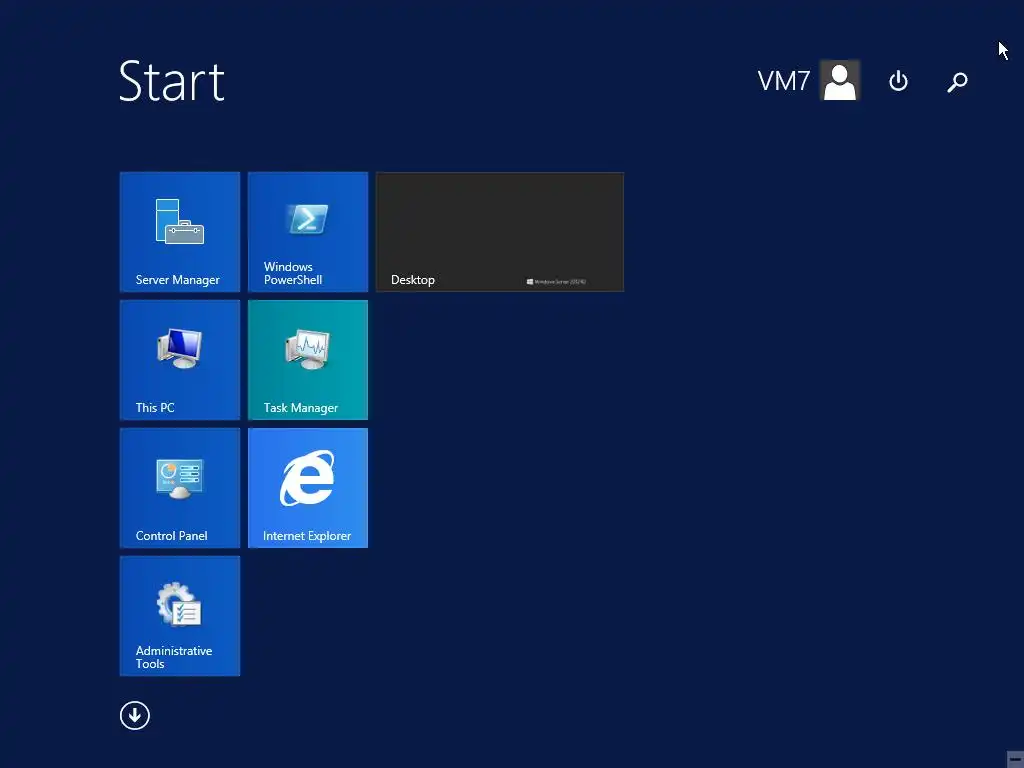Launch Windows PowerShell tile
The image size is (1024, 768).
(308, 232)
